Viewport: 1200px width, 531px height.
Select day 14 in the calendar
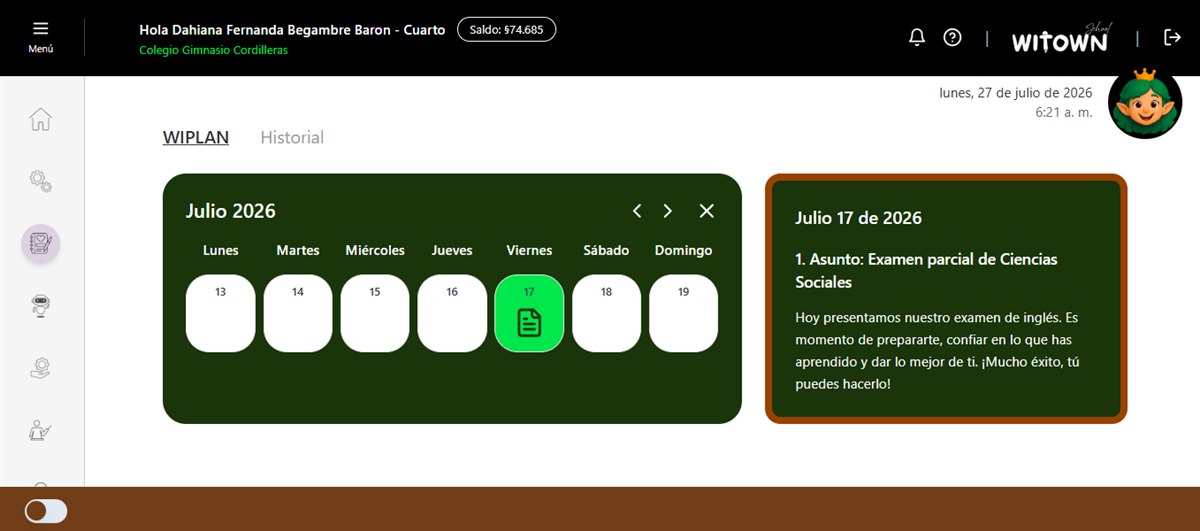[x=298, y=313]
